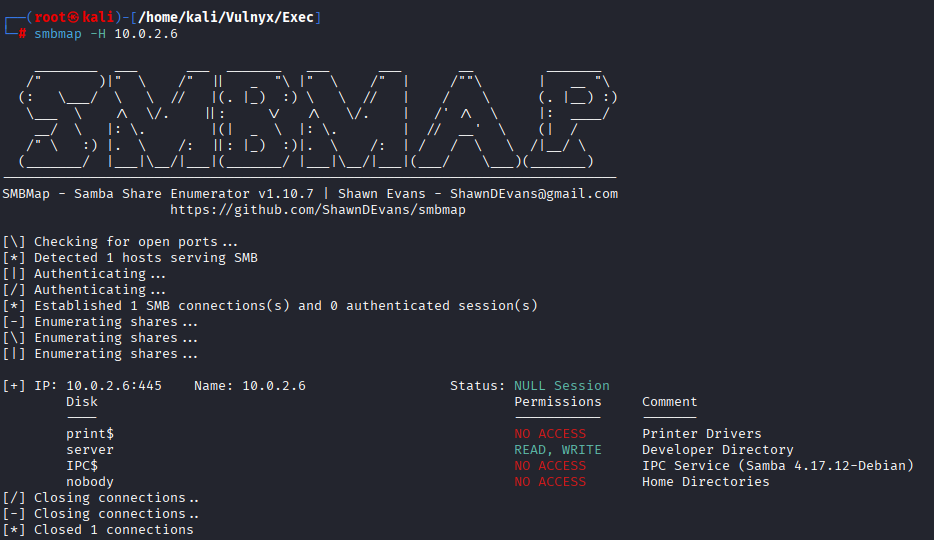Select the IPC$ share entry
934x540 pixels.
click(82, 466)
